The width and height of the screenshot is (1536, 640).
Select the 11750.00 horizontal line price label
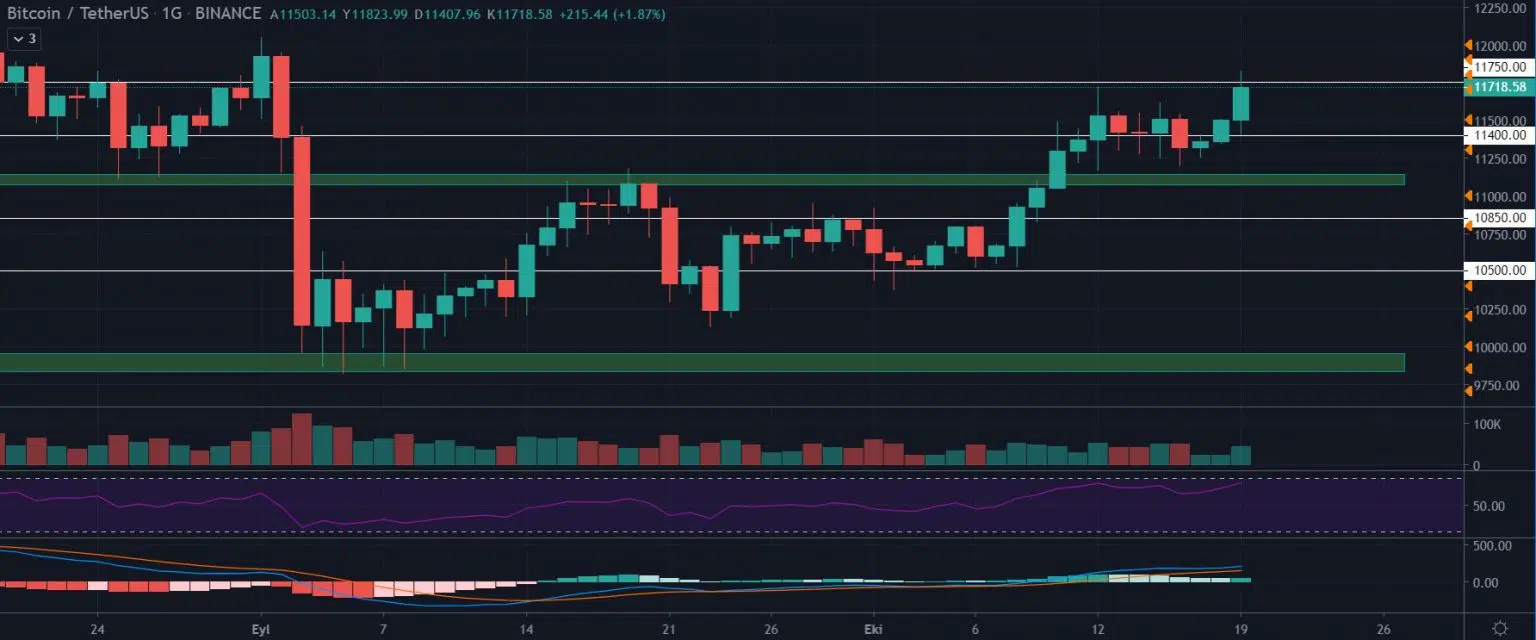click(x=1498, y=67)
